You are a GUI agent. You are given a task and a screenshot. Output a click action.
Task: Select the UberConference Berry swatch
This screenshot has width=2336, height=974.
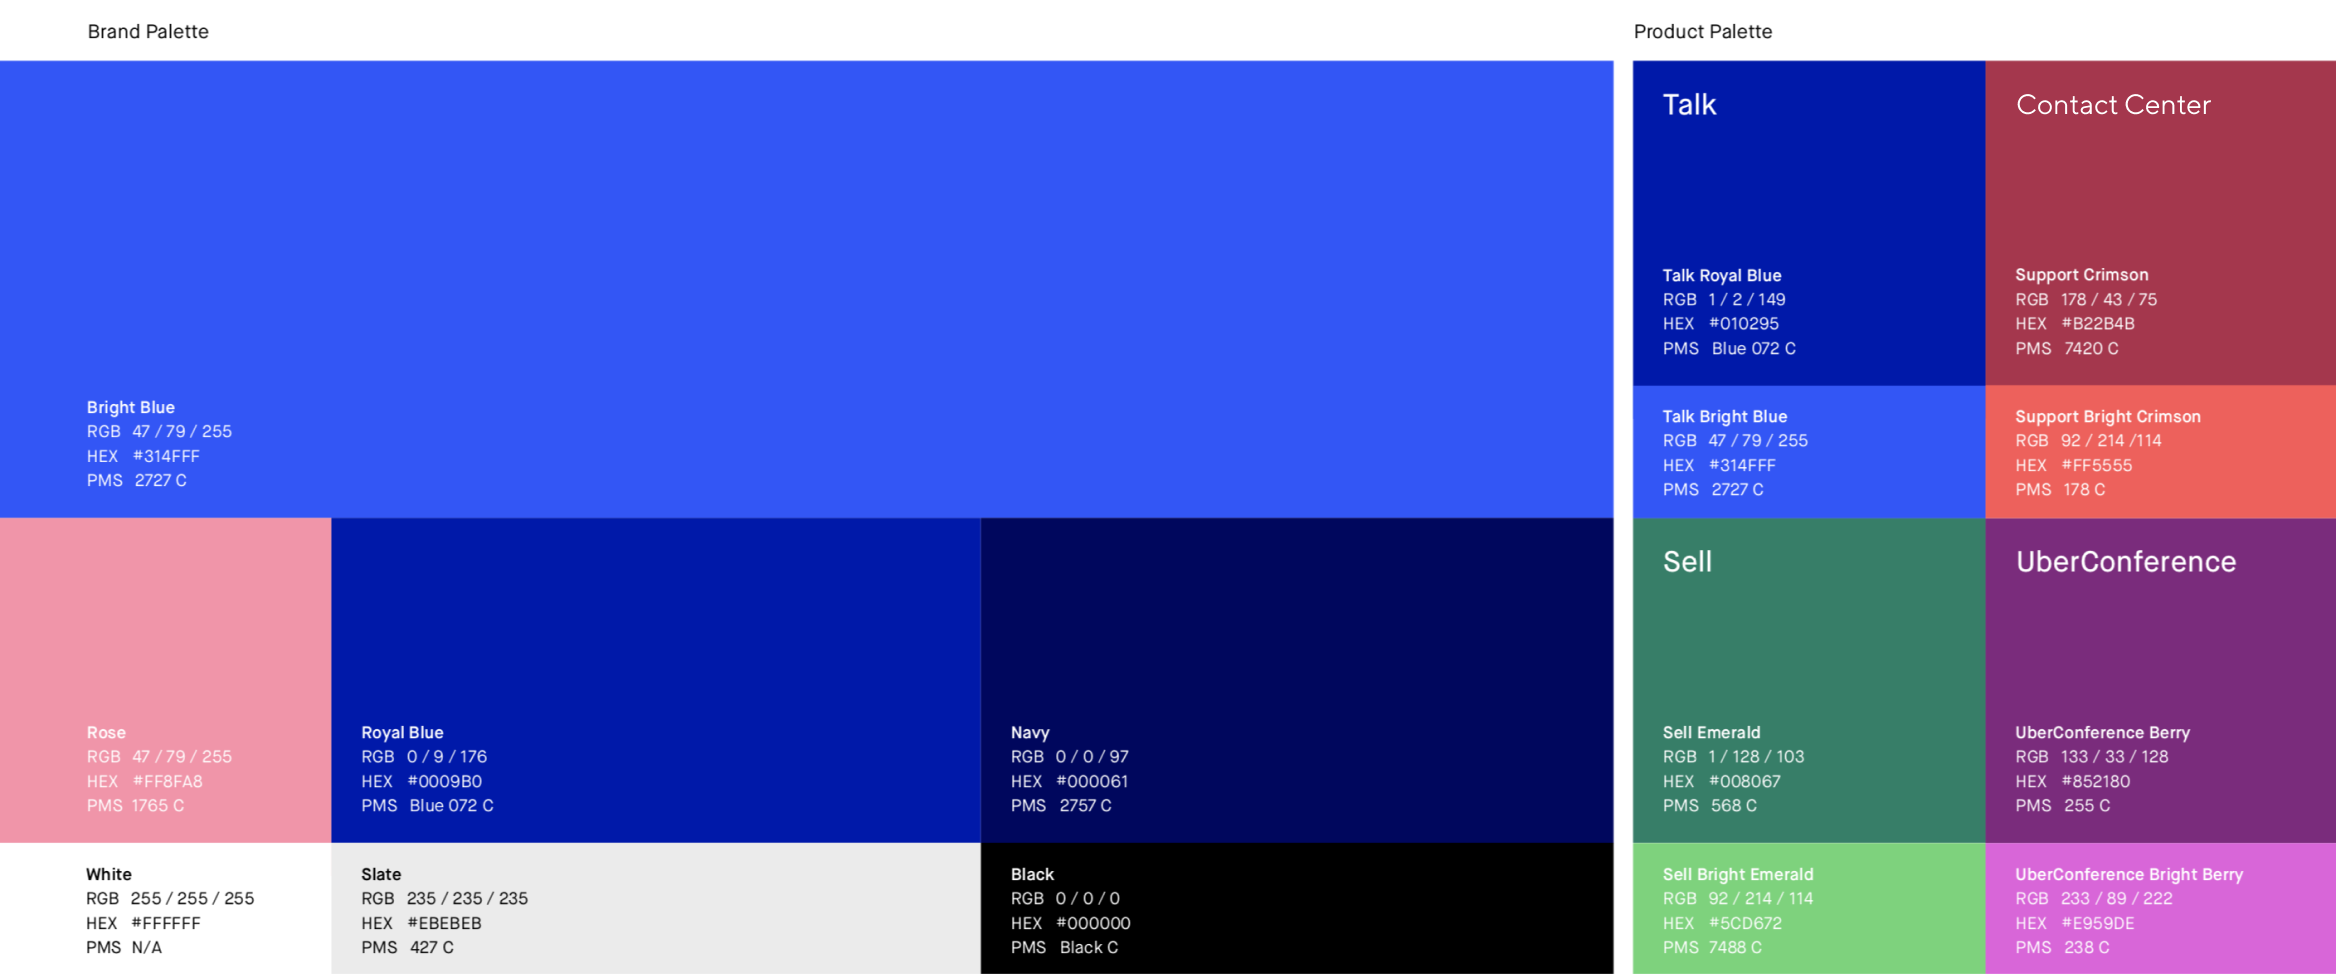2160,680
